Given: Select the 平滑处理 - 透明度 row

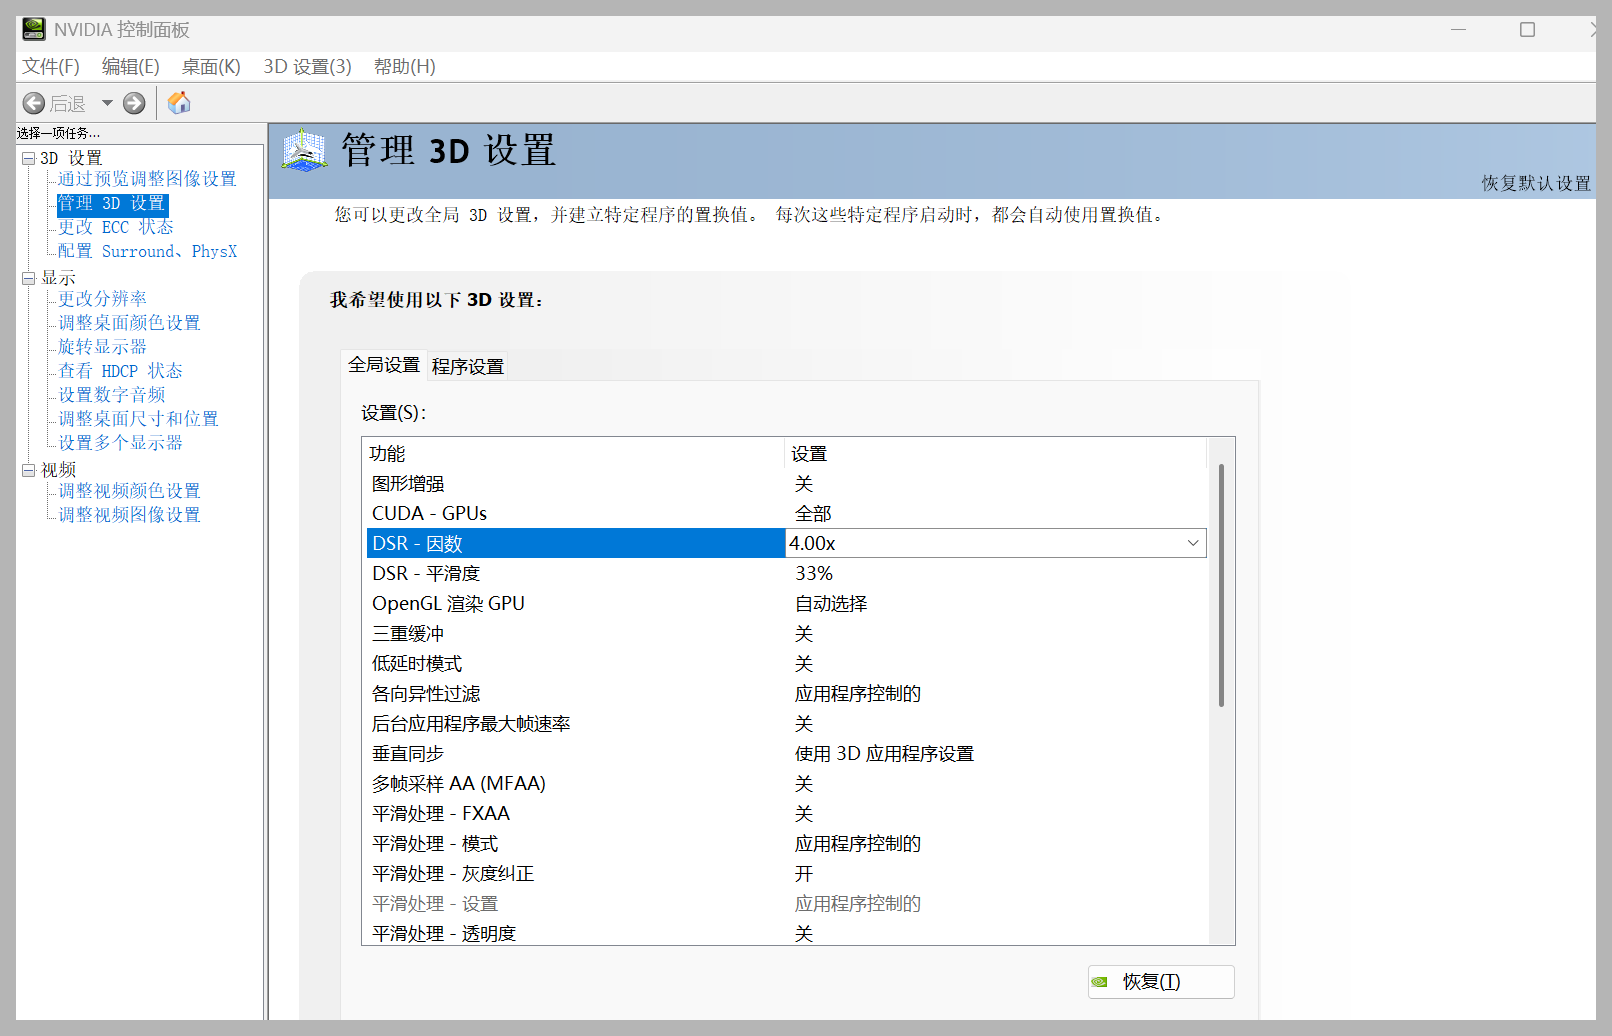Looking at the screenshot, I should coord(786,933).
